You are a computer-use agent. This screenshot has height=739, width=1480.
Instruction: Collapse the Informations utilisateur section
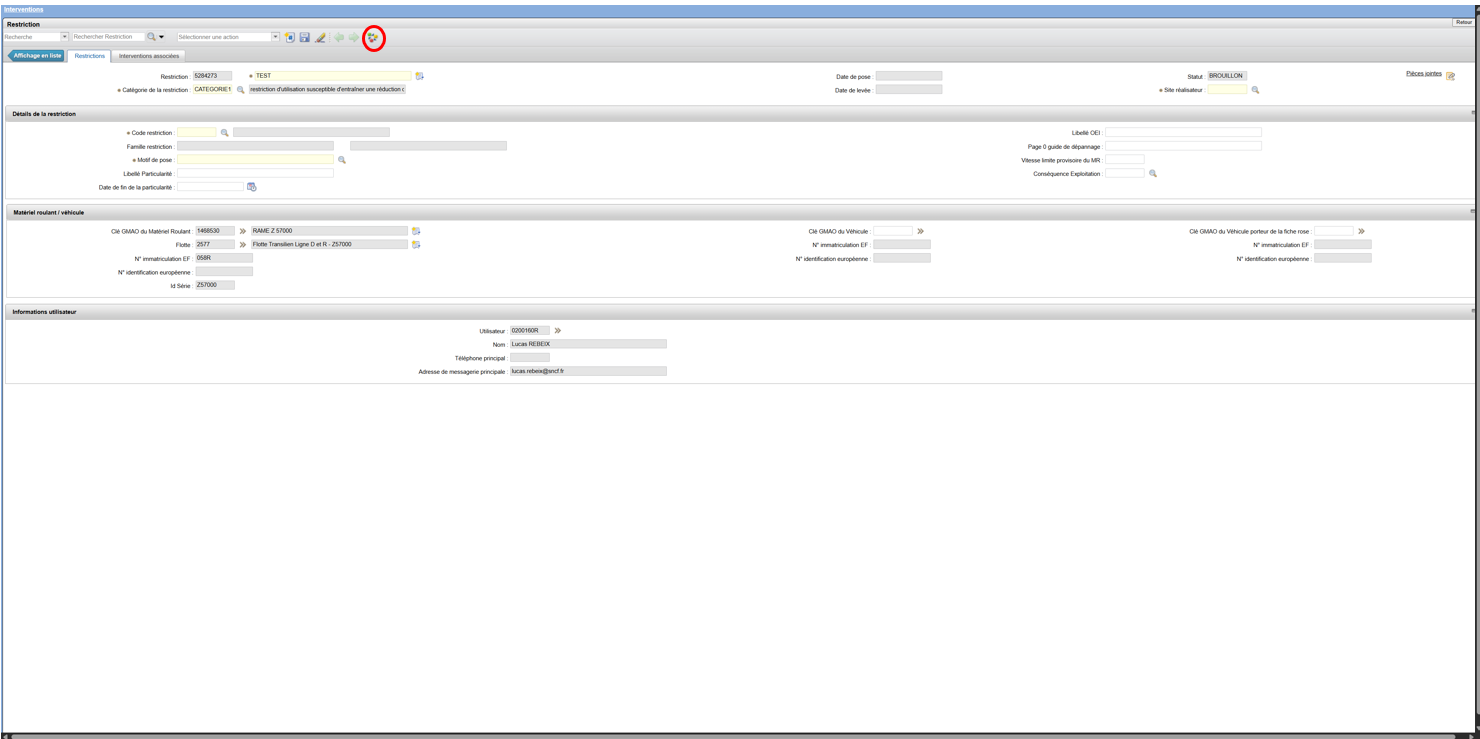click(x=1473, y=311)
